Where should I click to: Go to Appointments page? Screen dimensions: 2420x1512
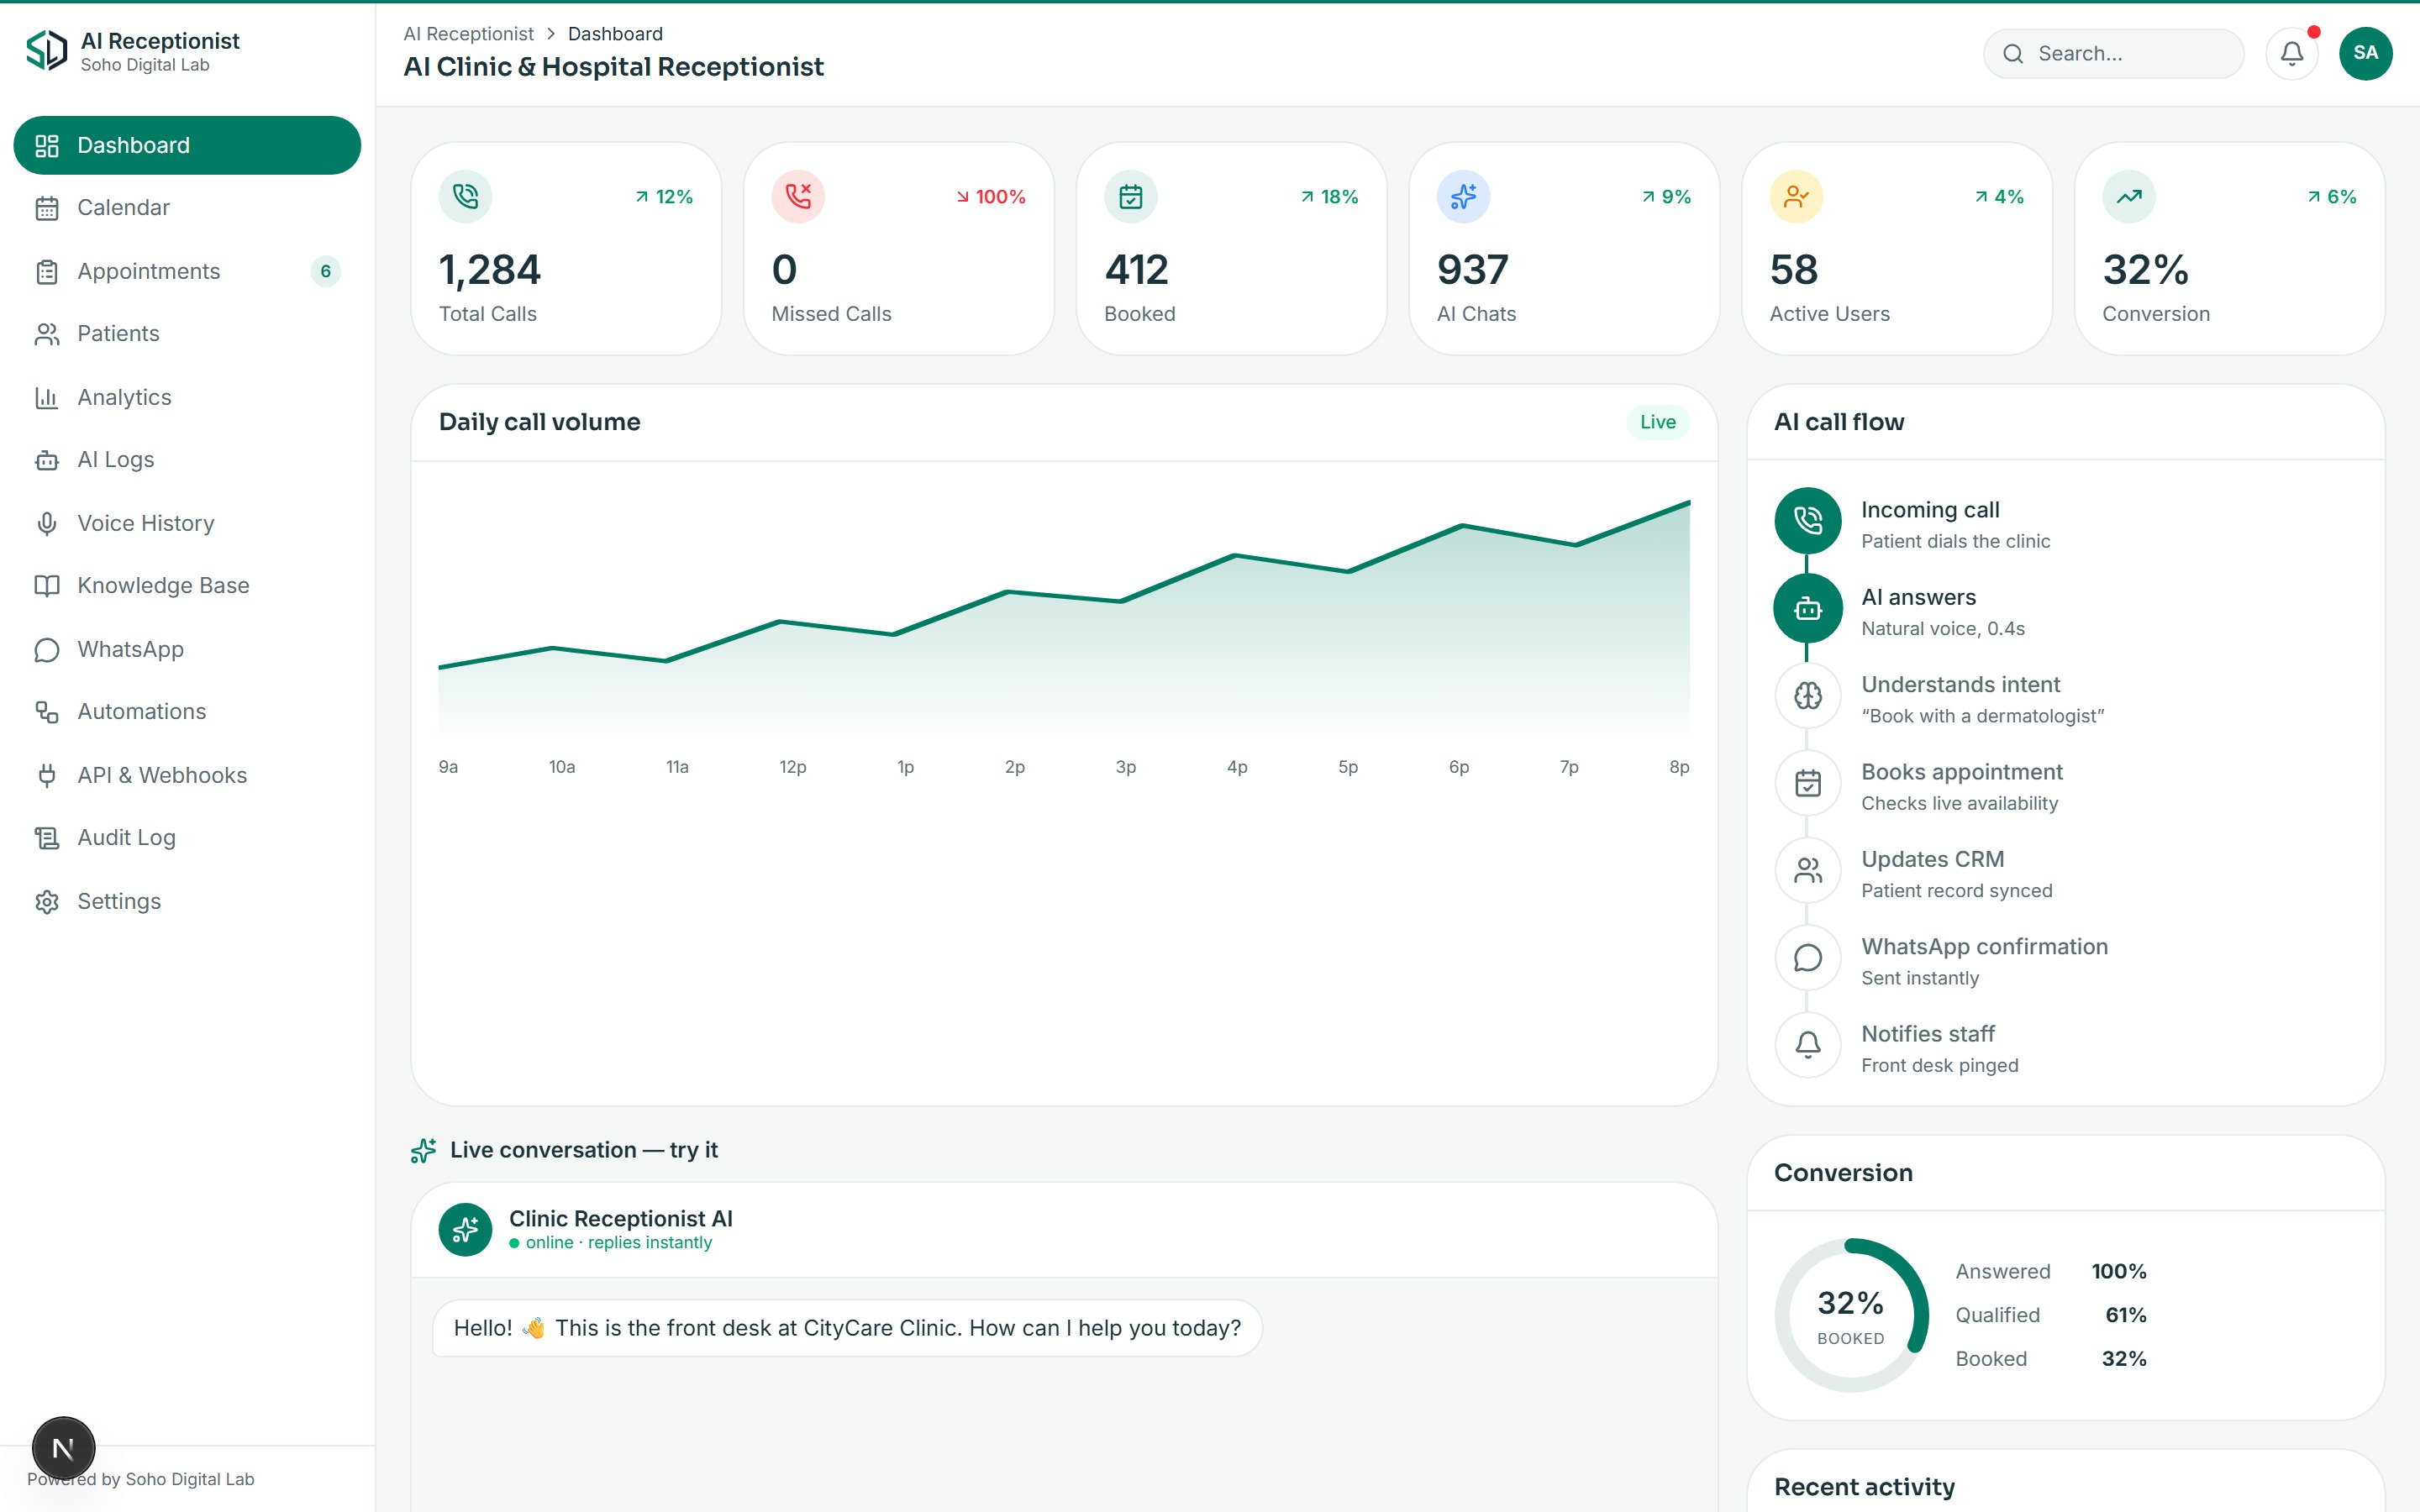tap(187, 271)
